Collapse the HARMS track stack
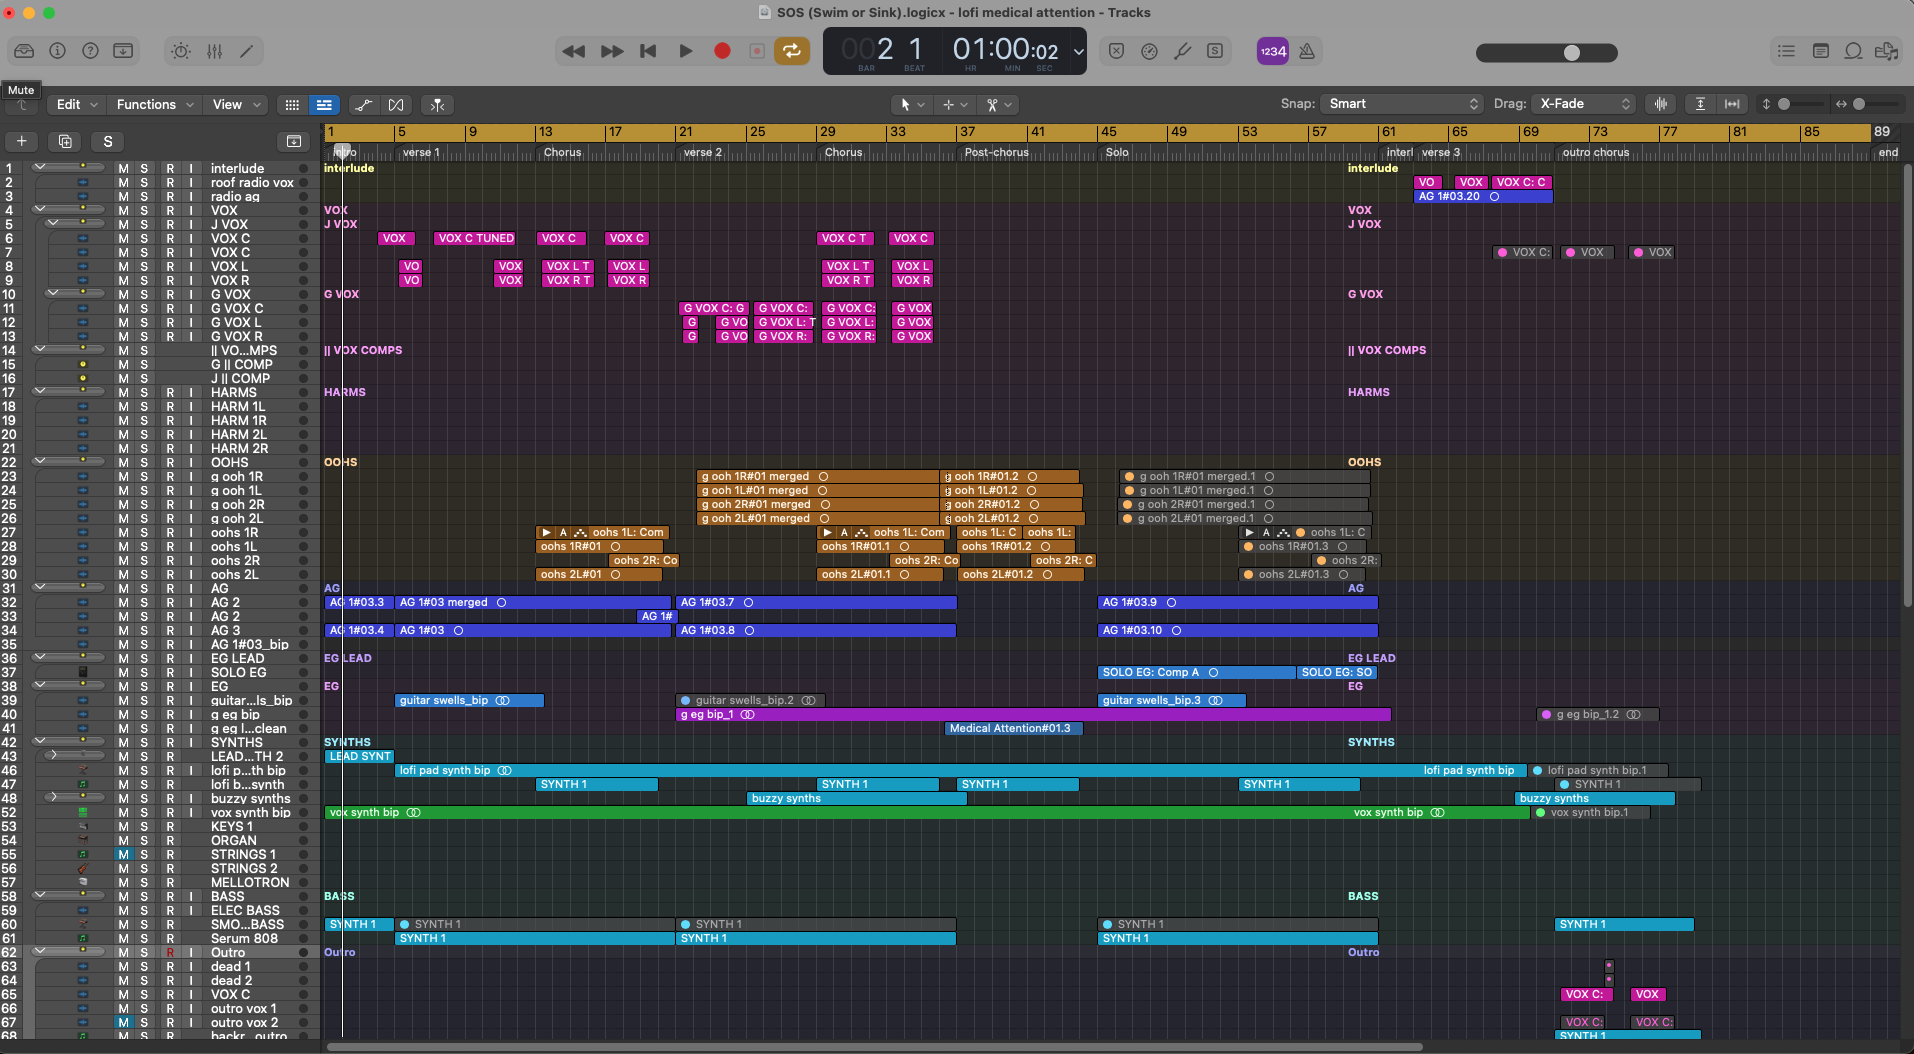Screen dimensions: 1914x1054 click(40, 391)
